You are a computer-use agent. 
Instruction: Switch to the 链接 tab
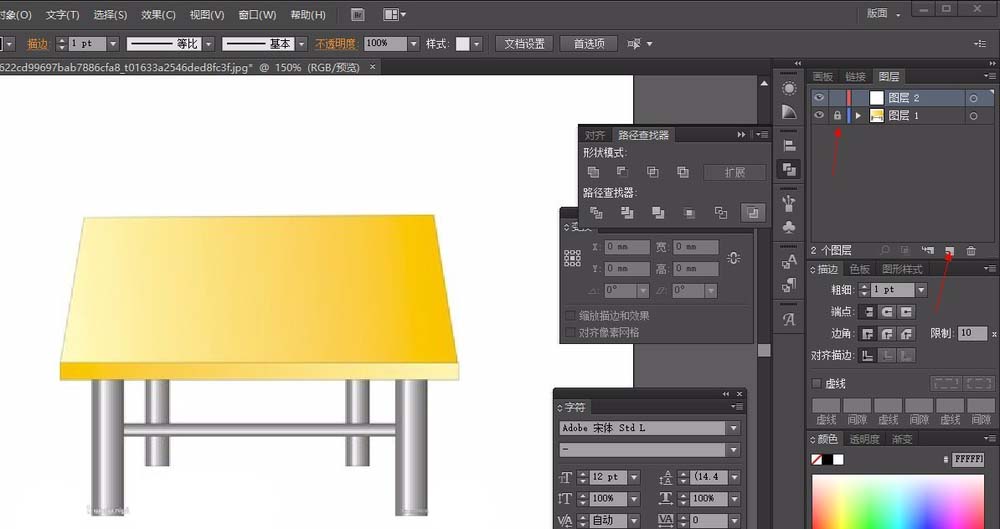coord(855,77)
